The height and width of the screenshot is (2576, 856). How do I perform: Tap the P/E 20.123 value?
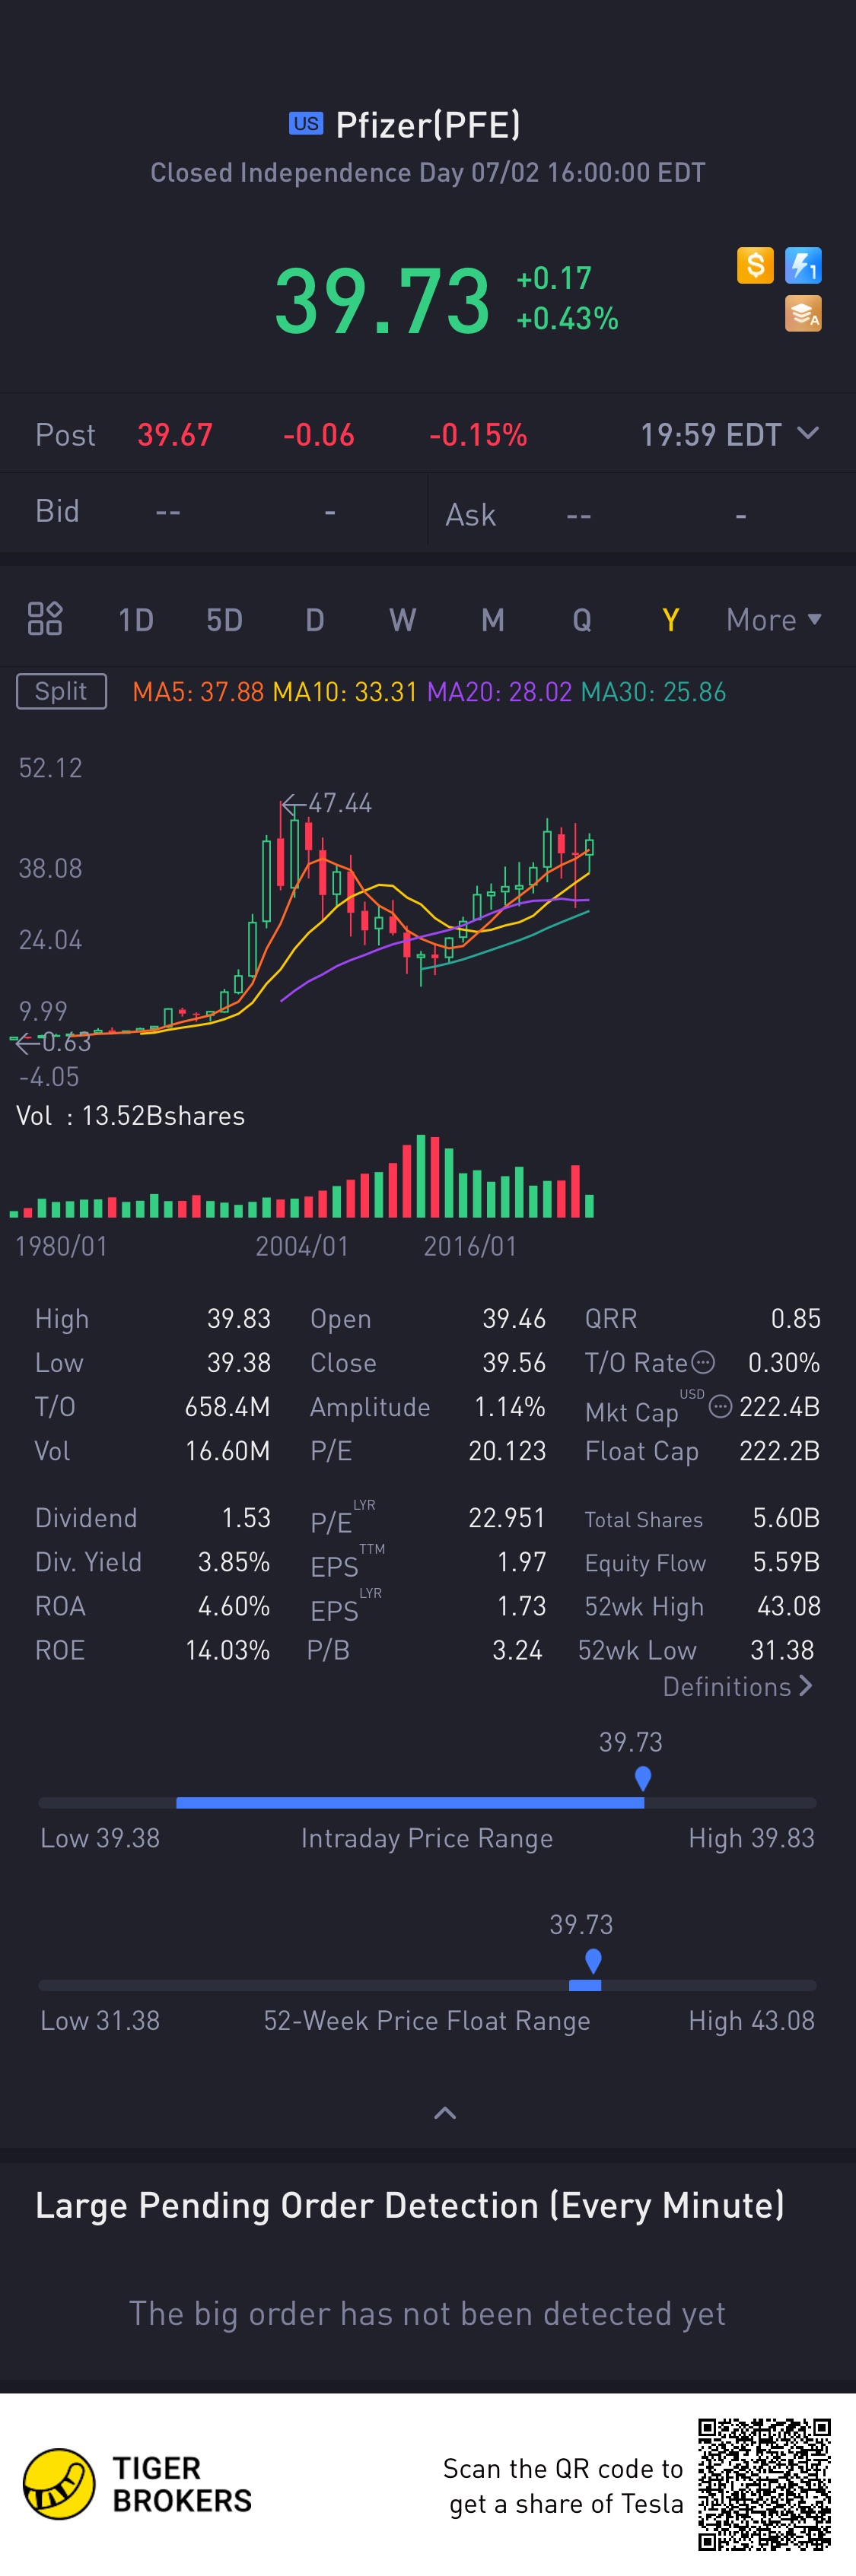tap(507, 1450)
